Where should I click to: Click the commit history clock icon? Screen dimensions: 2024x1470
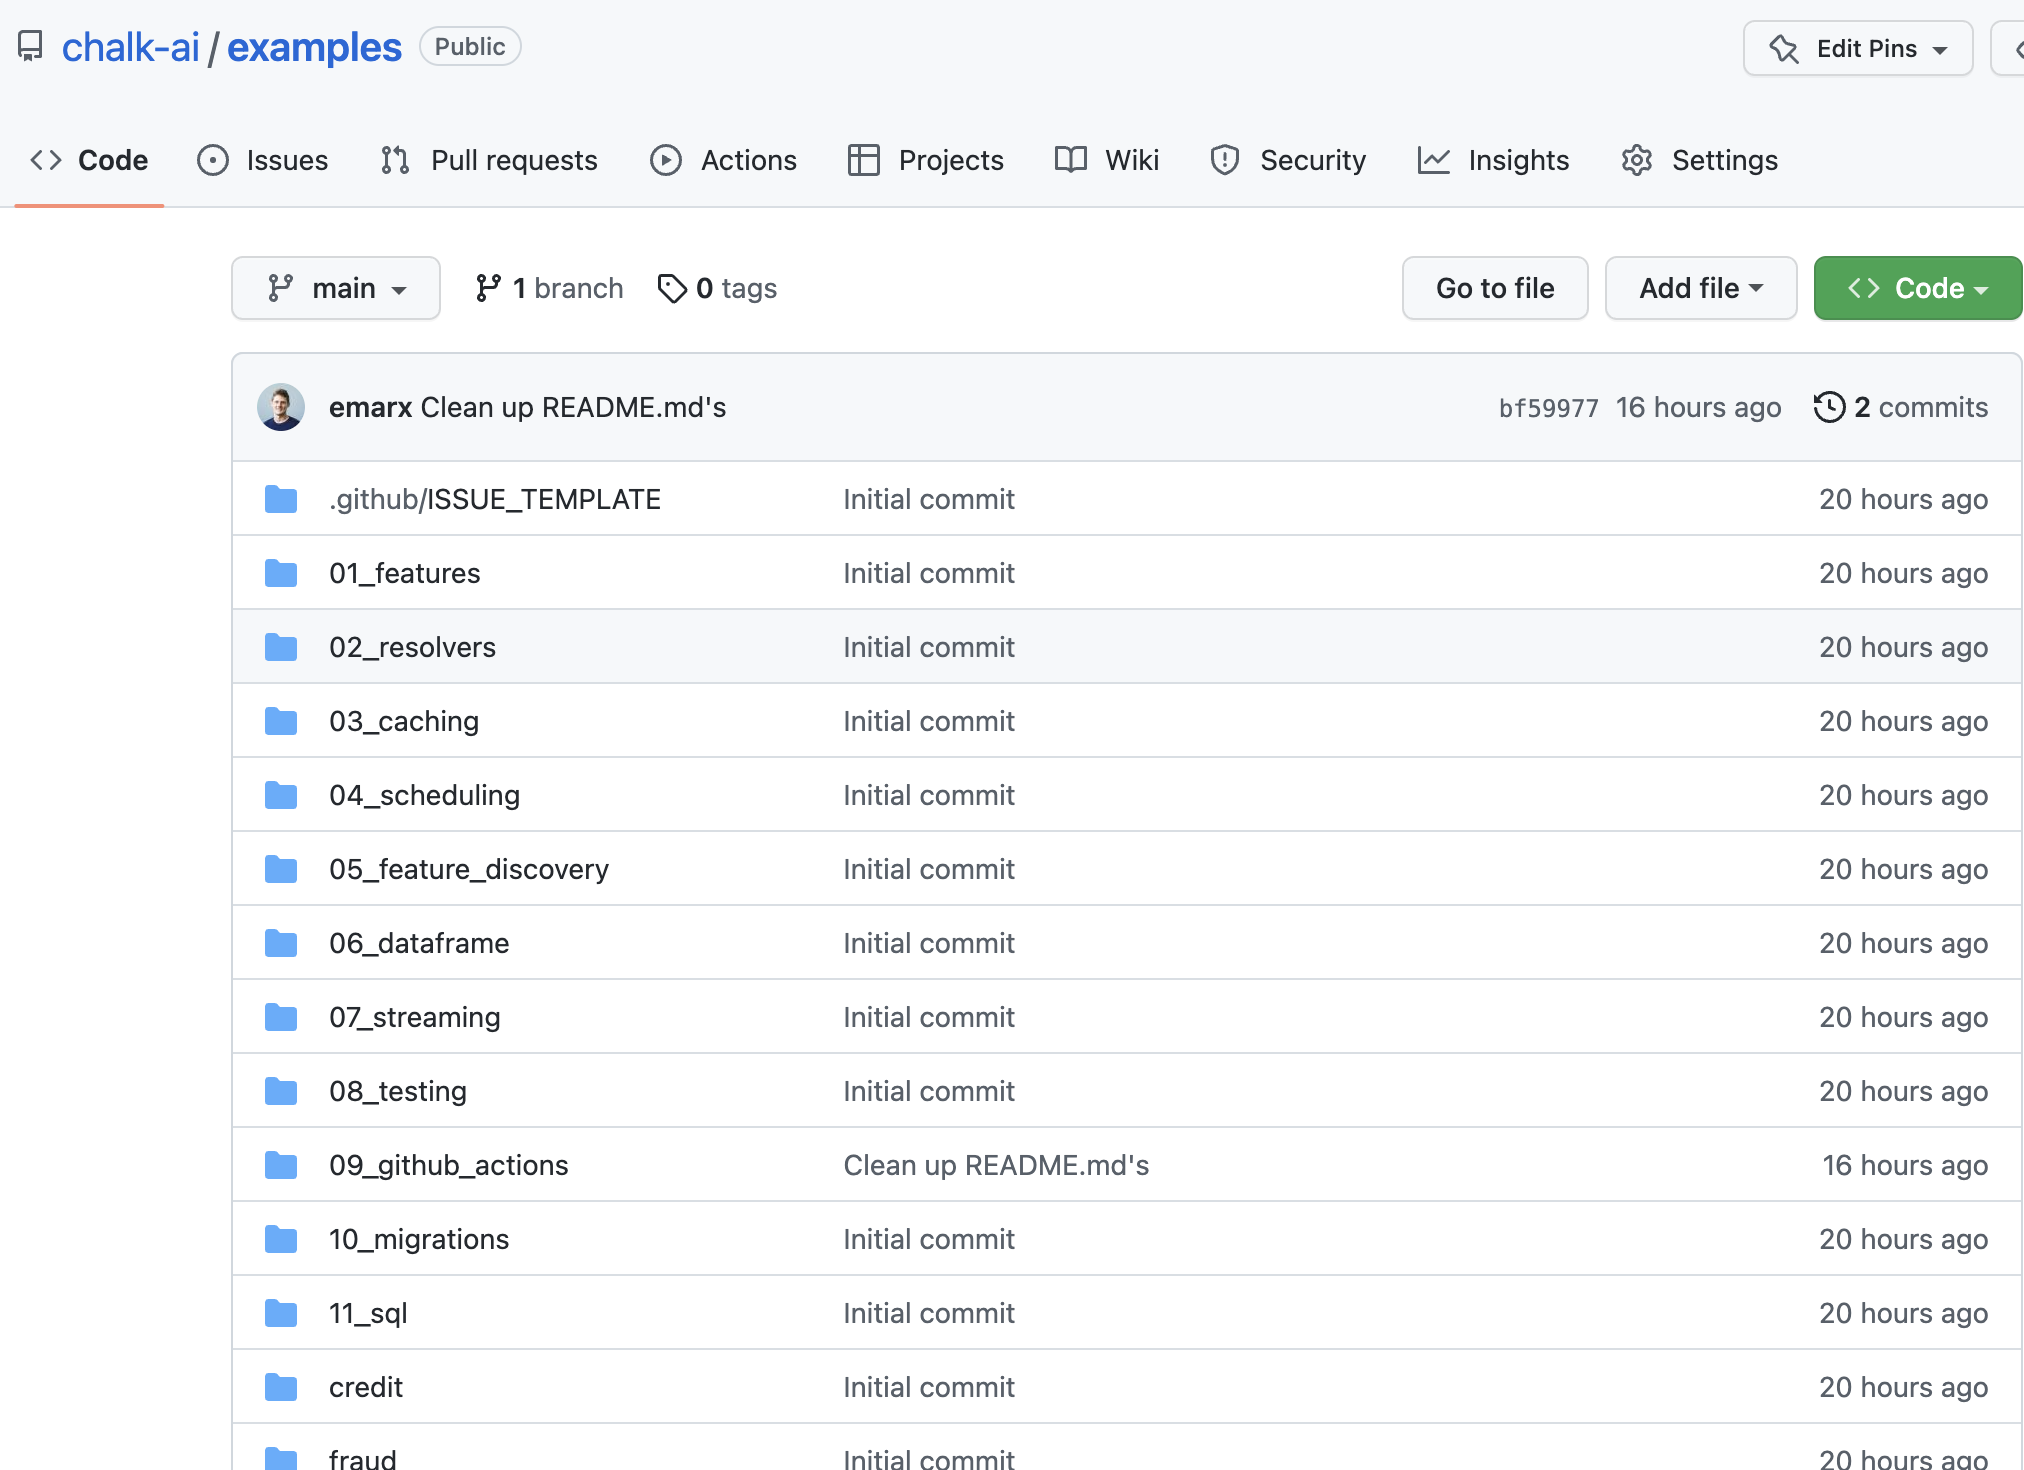coord(1830,407)
